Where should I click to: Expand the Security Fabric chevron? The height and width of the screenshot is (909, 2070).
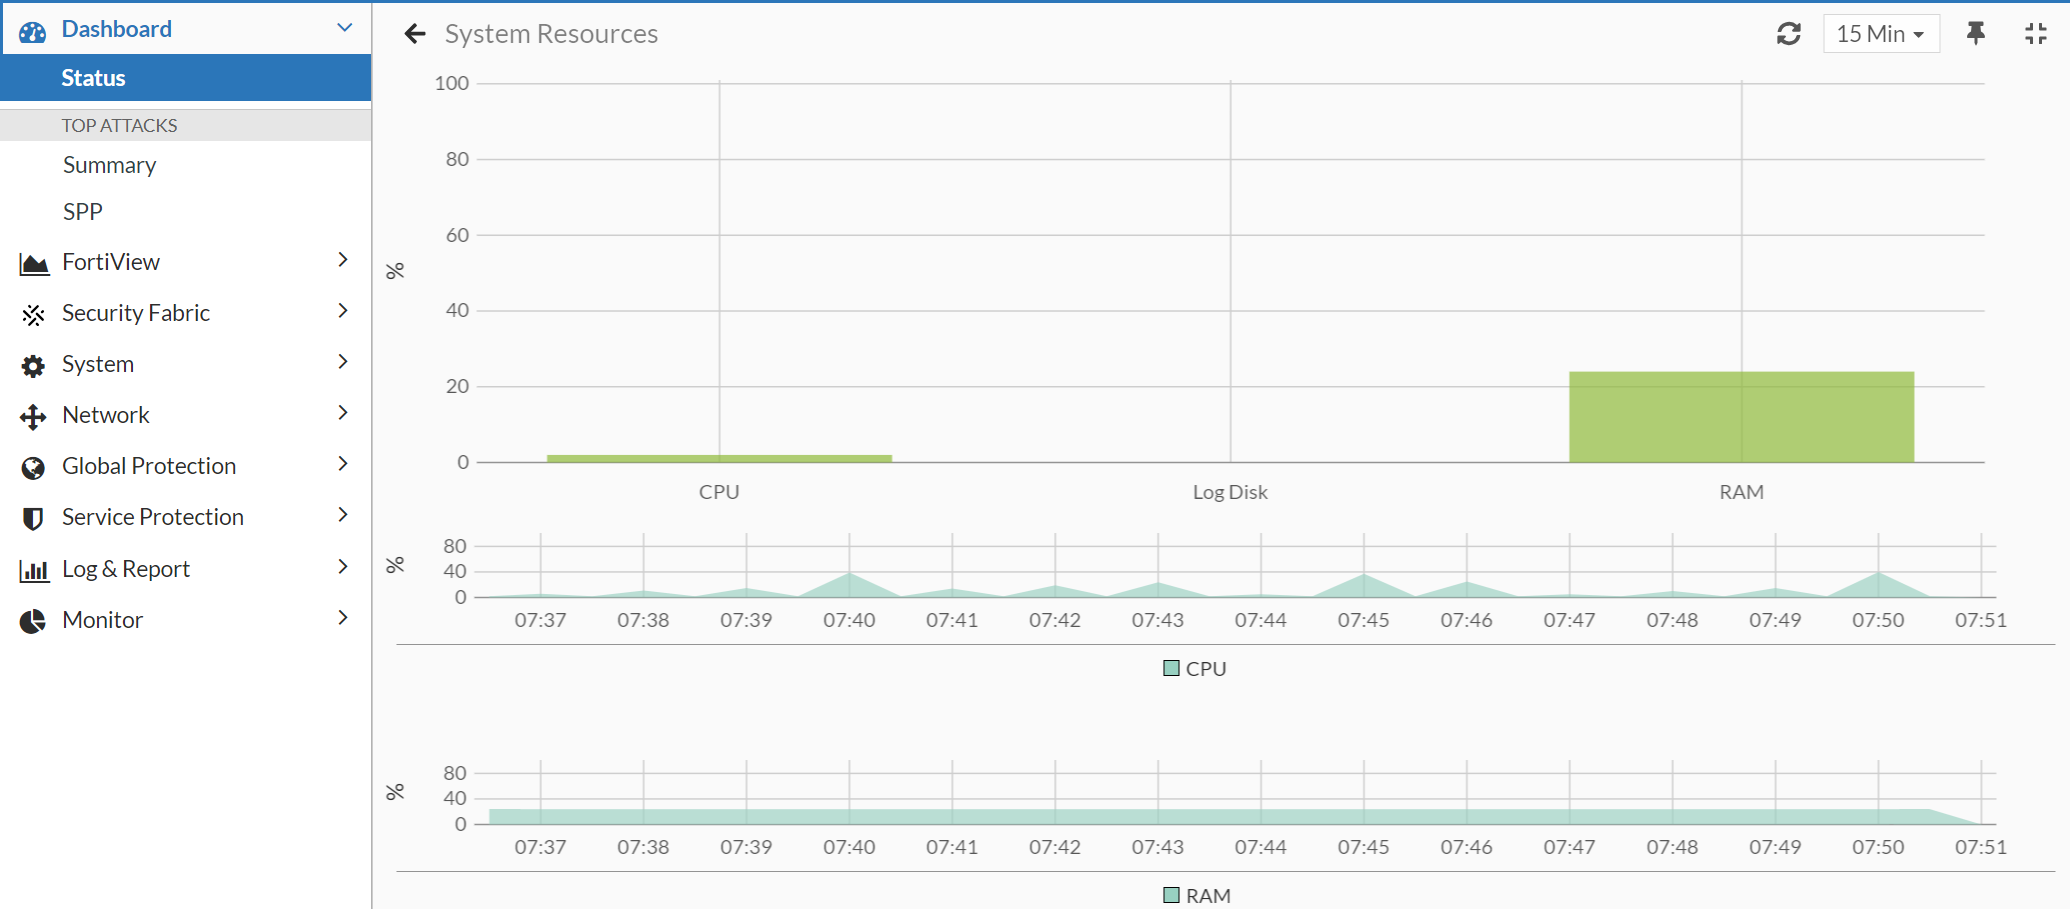pyautogui.click(x=343, y=311)
